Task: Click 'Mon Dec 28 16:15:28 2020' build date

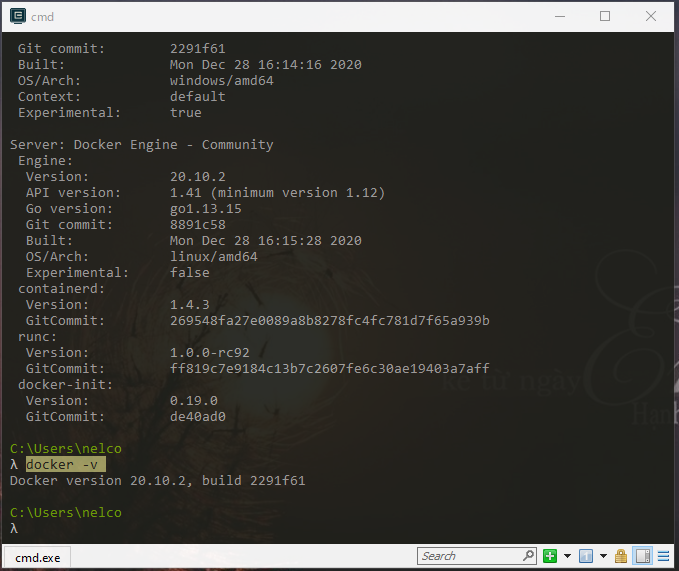Action: coord(265,240)
